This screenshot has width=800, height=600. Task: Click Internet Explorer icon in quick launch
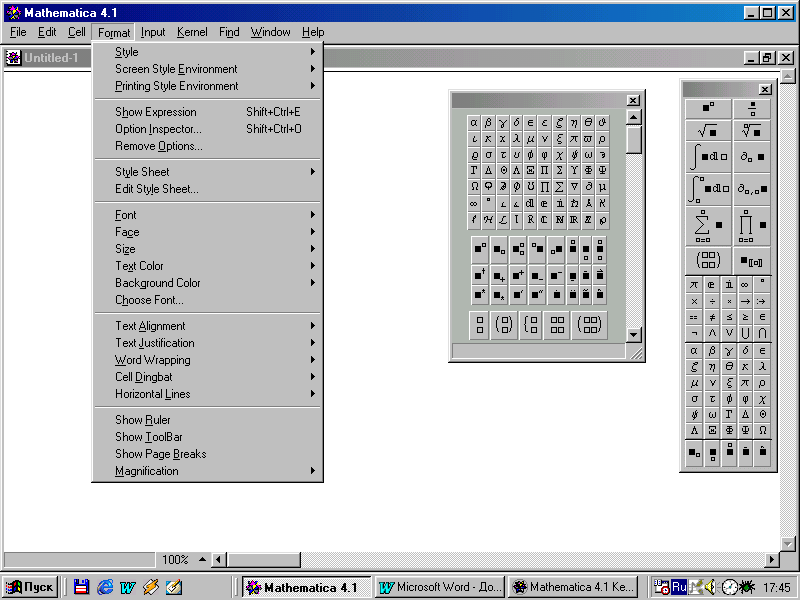point(105,587)
